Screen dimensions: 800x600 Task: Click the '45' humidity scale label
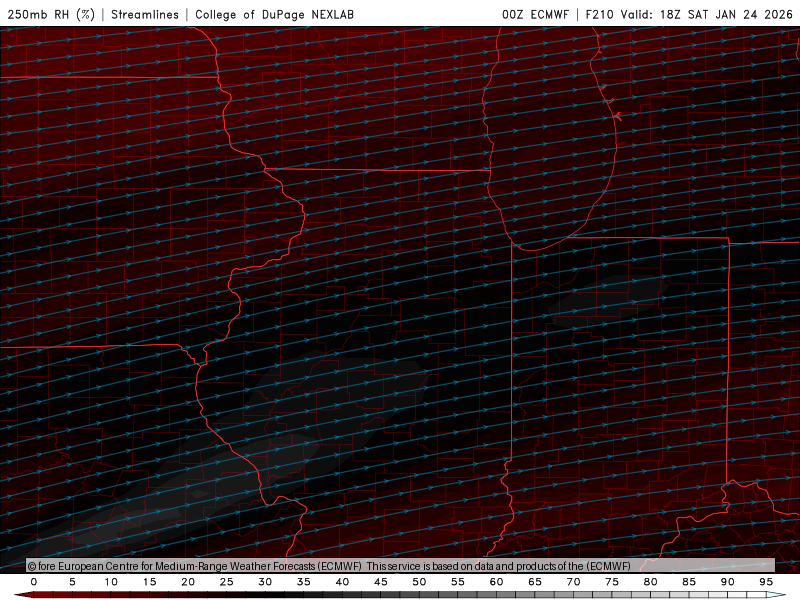coord(381,582)
